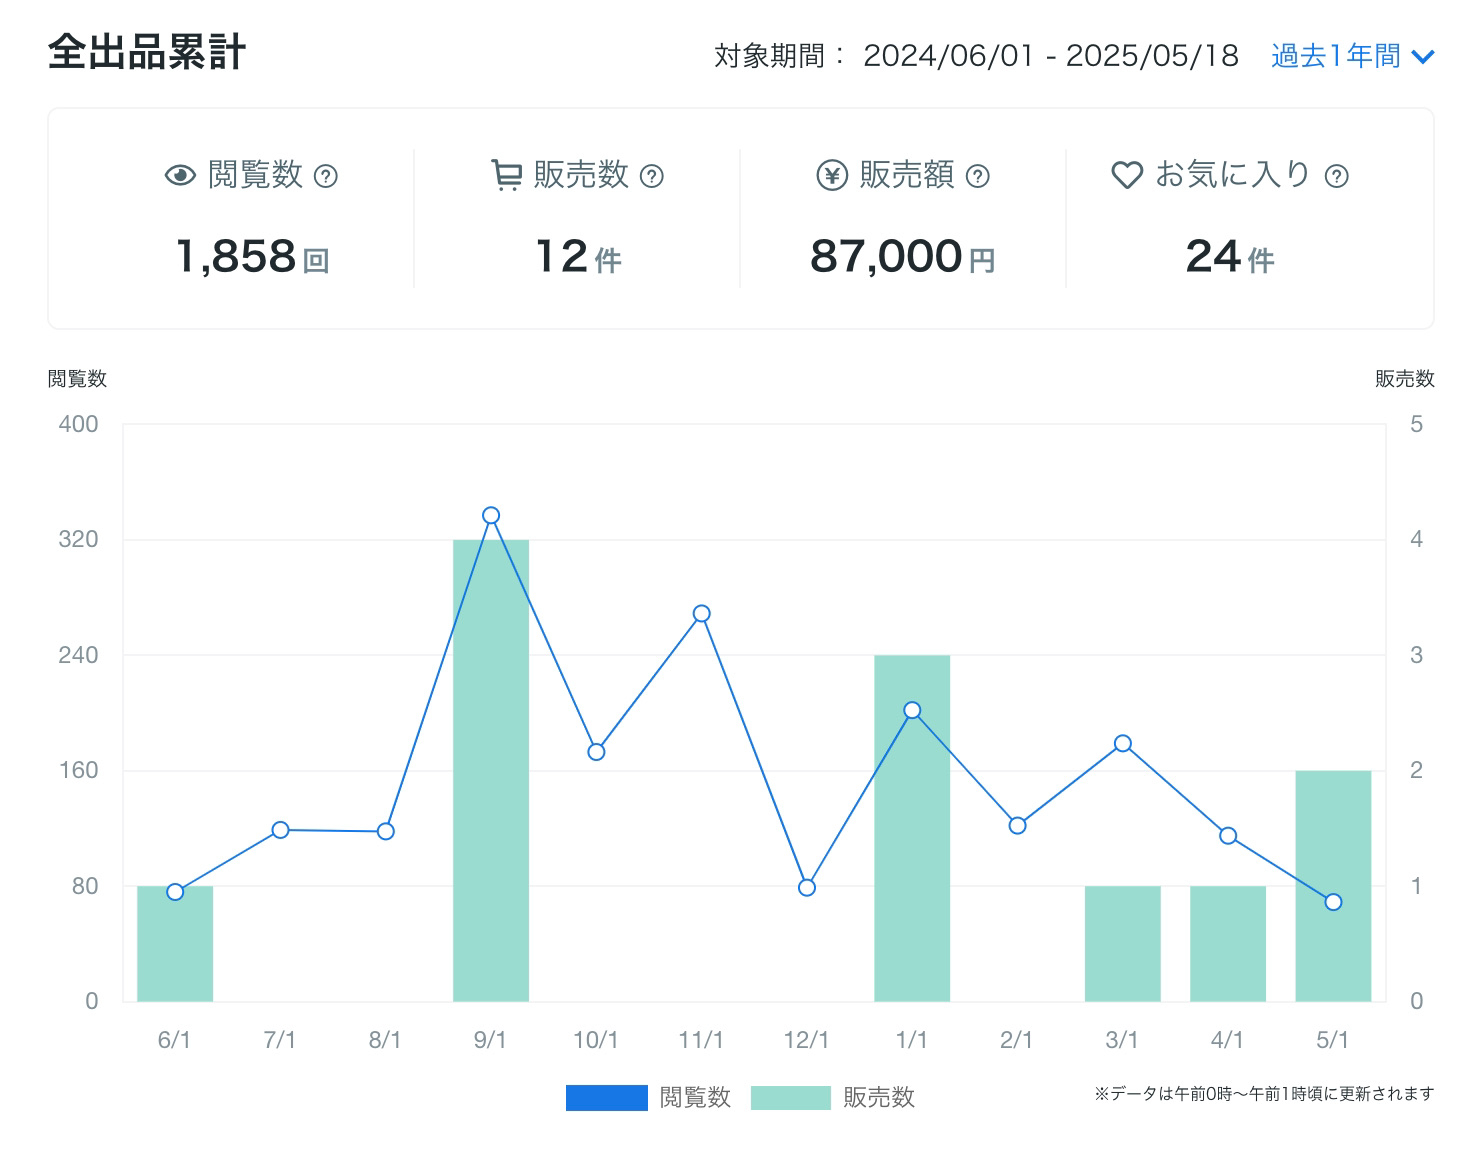Viewport: 1478px width, 1152px height.
Task: Select the 12/1 views data point
Action: [x=807, y=887]
